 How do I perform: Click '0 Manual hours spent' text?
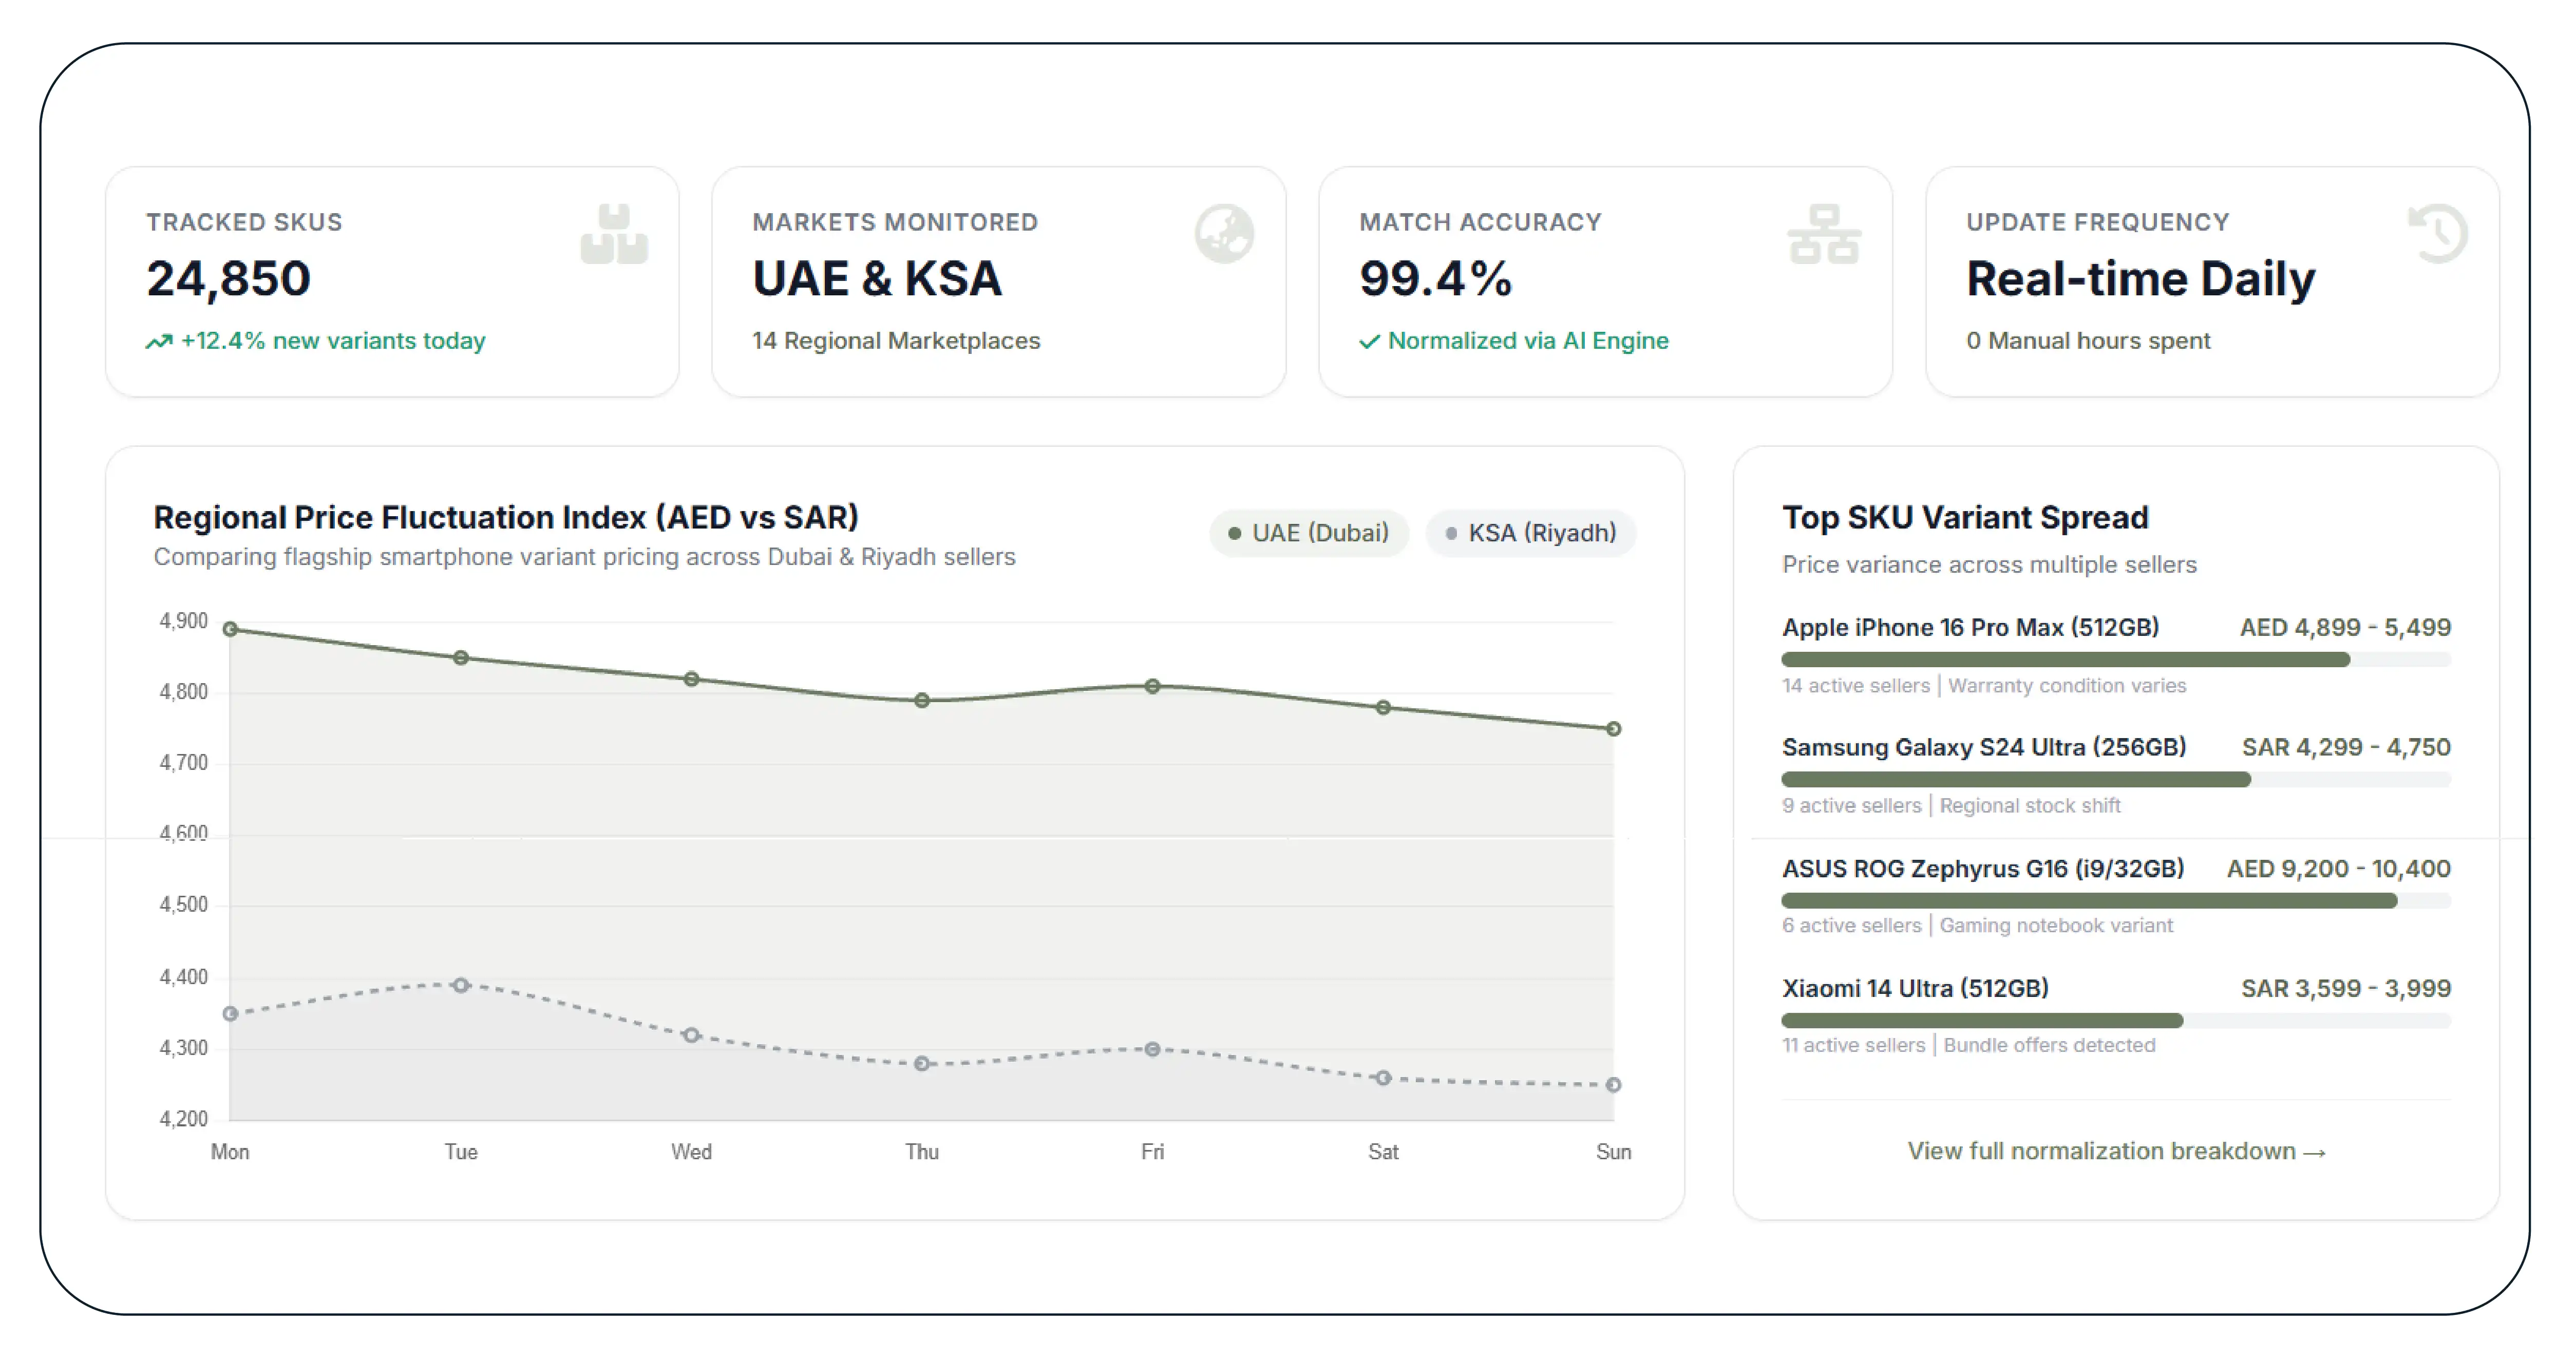[2088, 341]
